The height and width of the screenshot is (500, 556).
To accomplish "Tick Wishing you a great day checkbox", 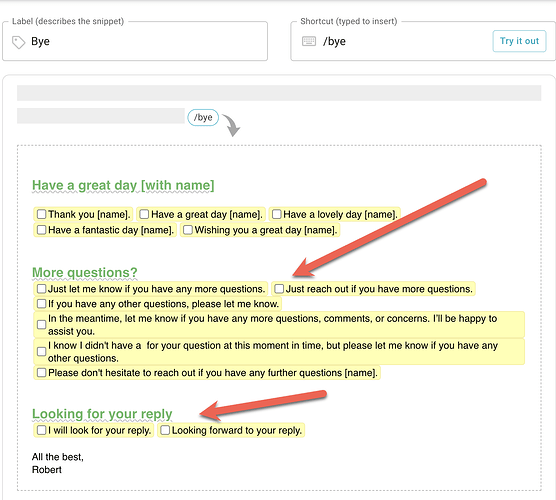I will 188,230.
